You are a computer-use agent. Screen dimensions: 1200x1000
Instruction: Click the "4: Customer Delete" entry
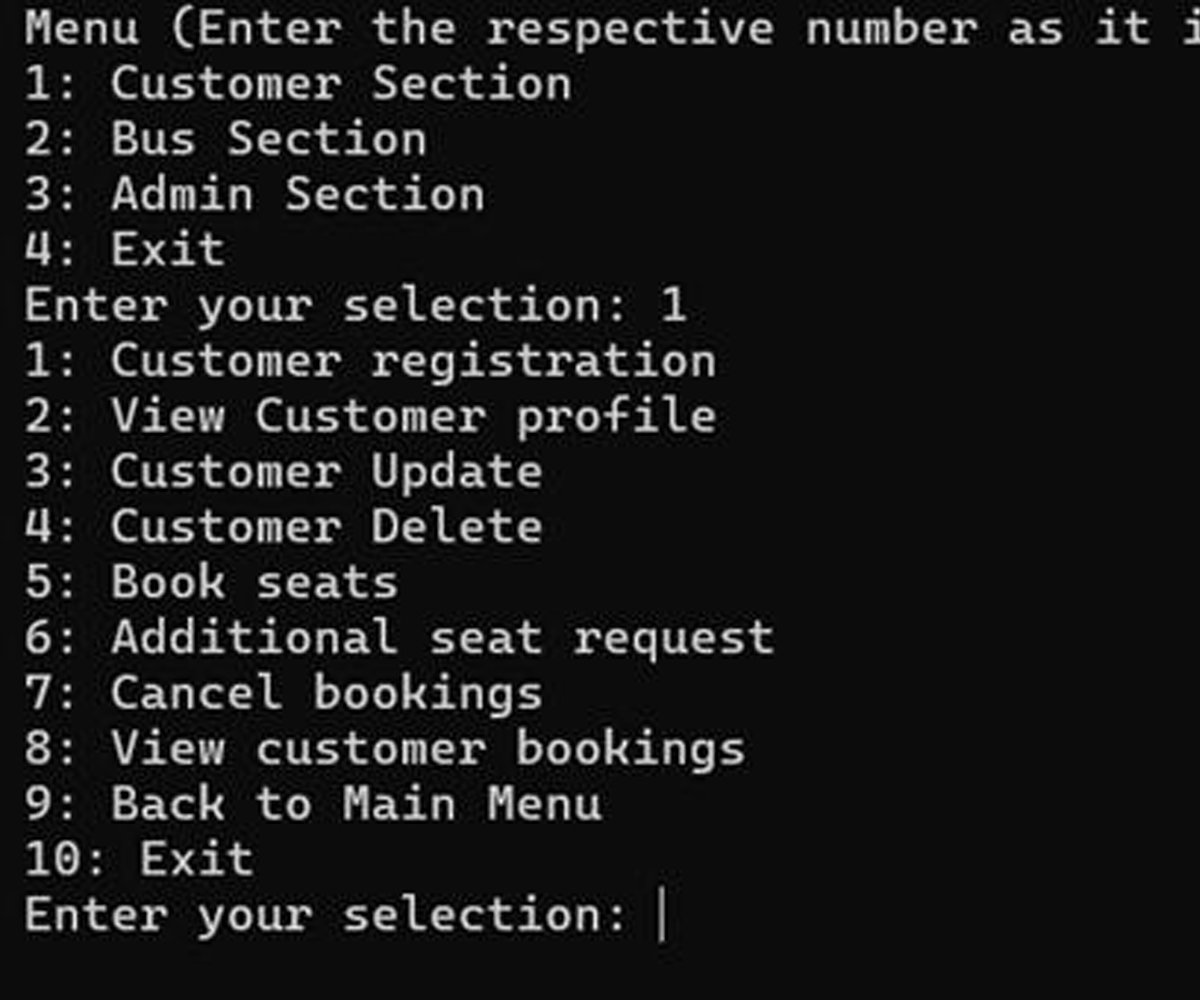(x=283, y=527)
